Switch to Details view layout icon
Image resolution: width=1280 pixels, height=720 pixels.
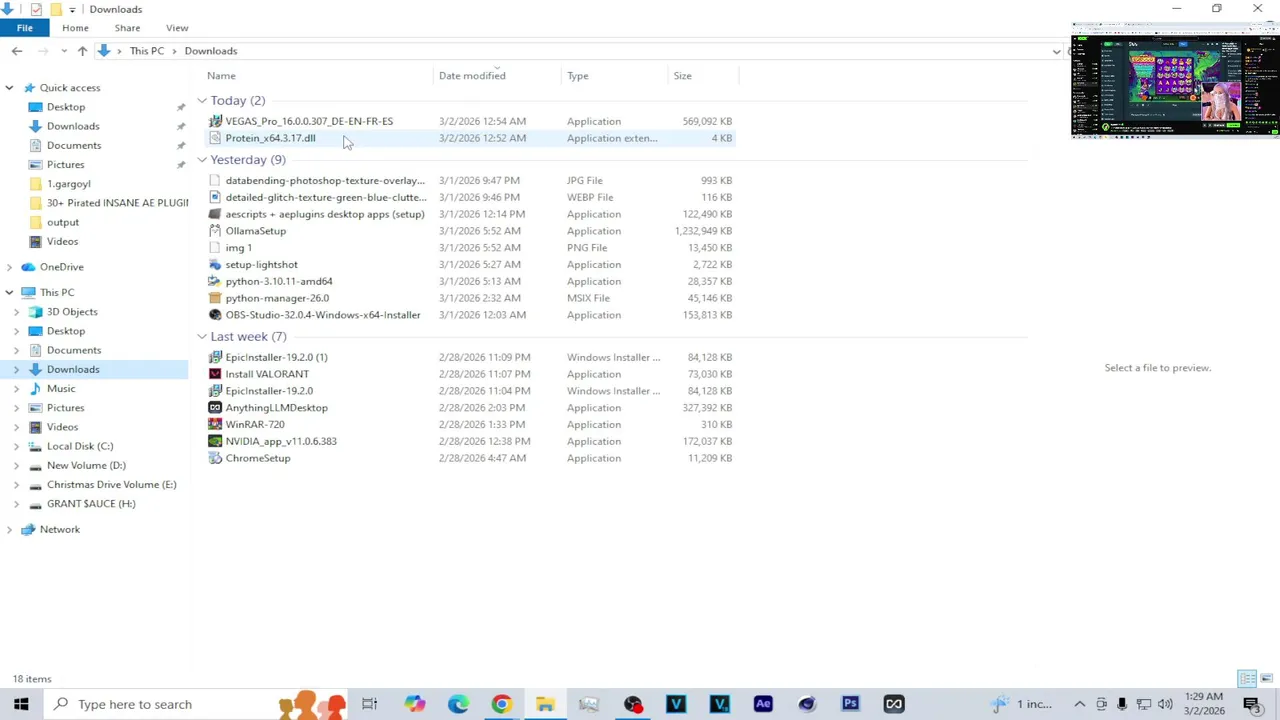tap(1247, 679)
